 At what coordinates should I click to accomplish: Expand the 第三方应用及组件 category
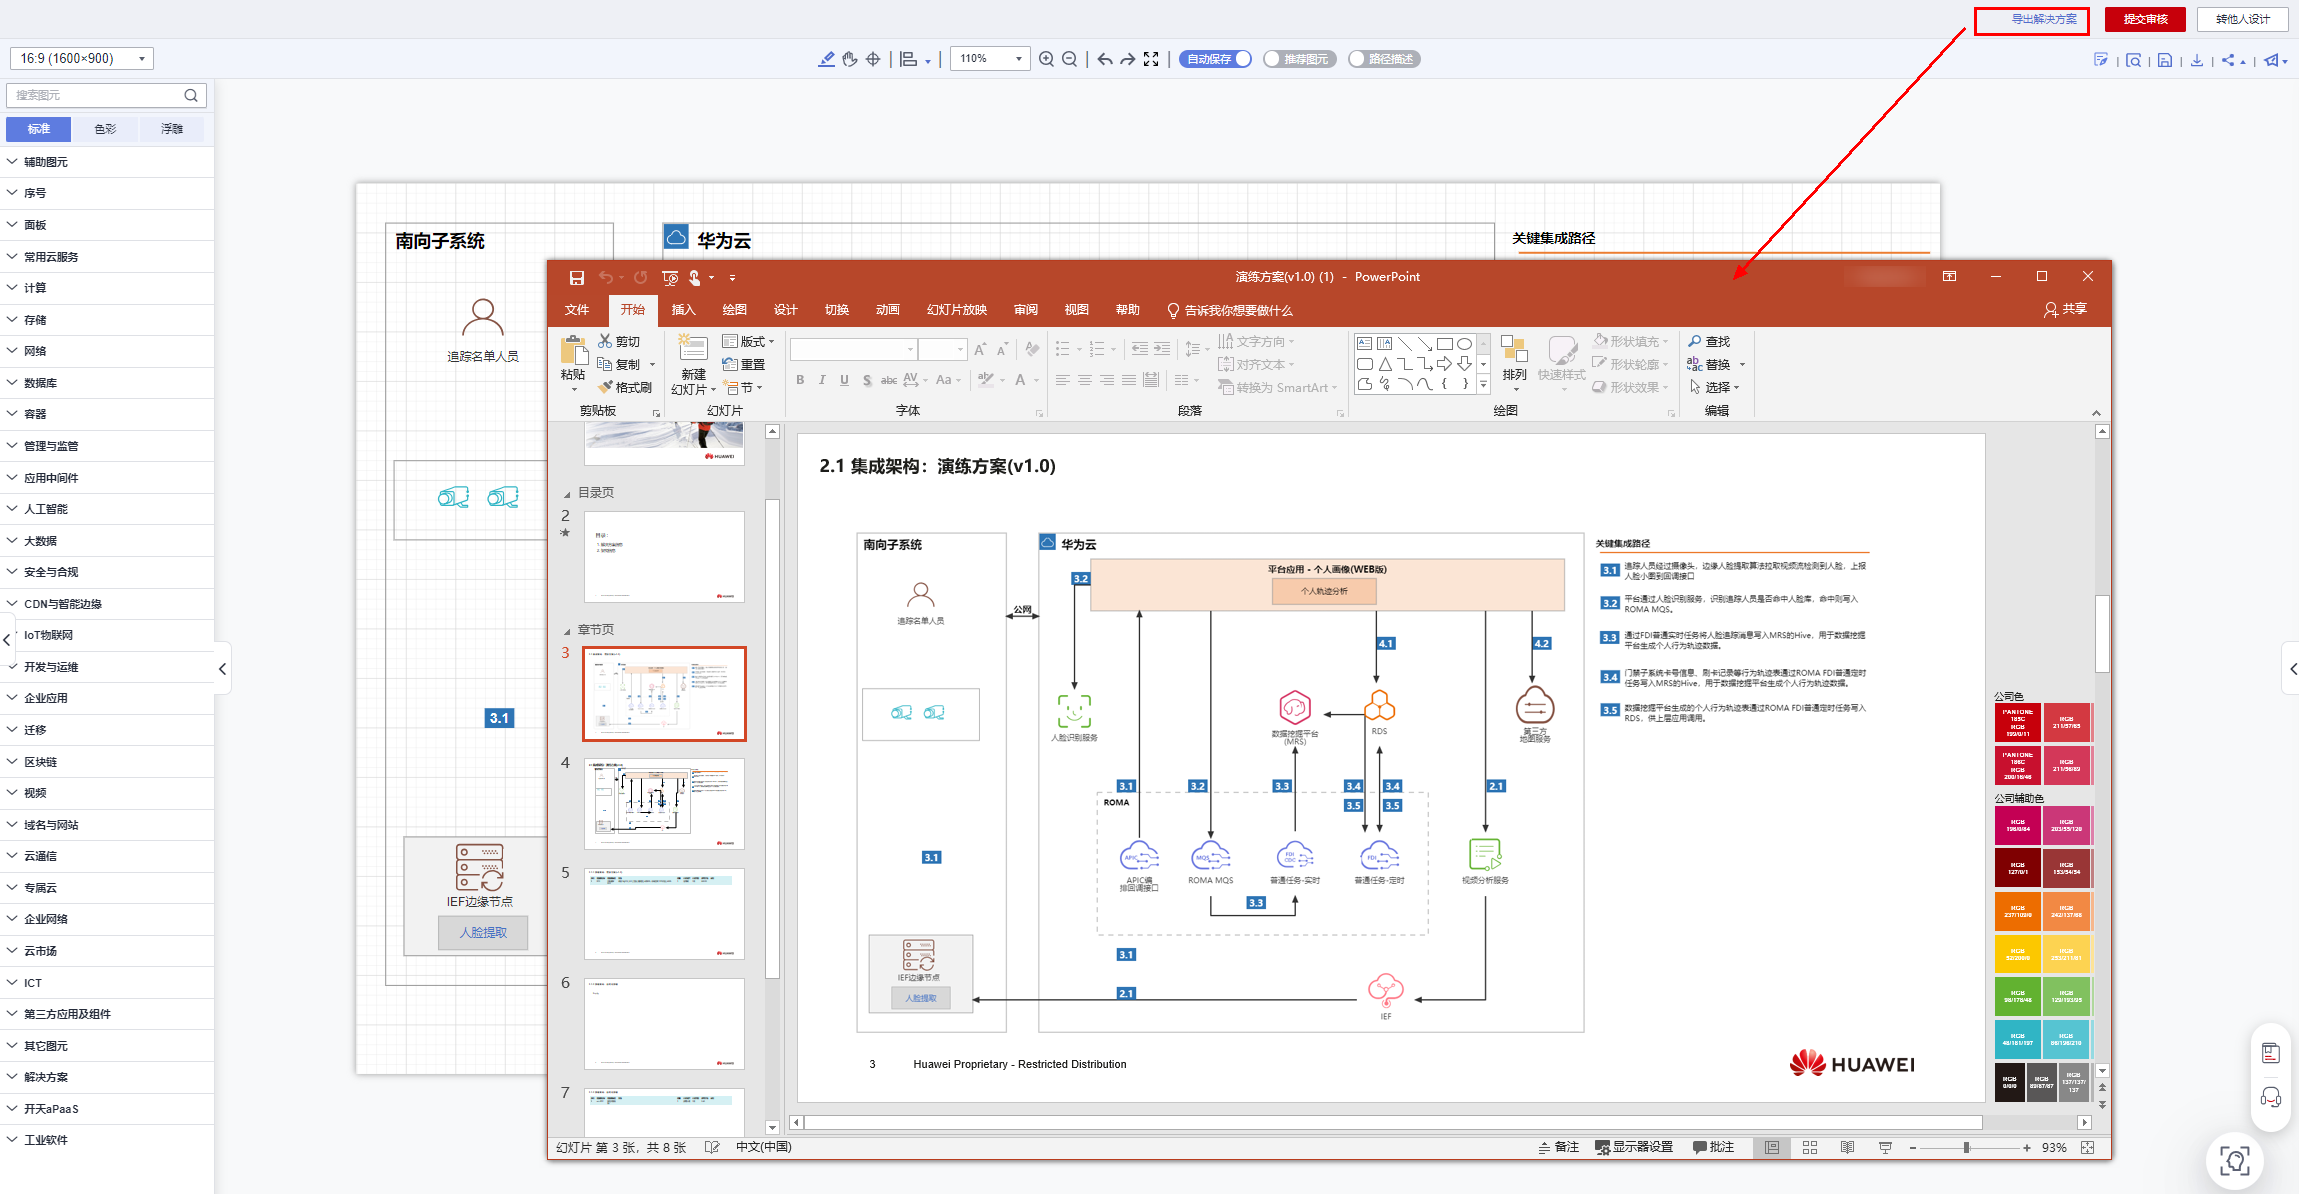click(107, 1014)
